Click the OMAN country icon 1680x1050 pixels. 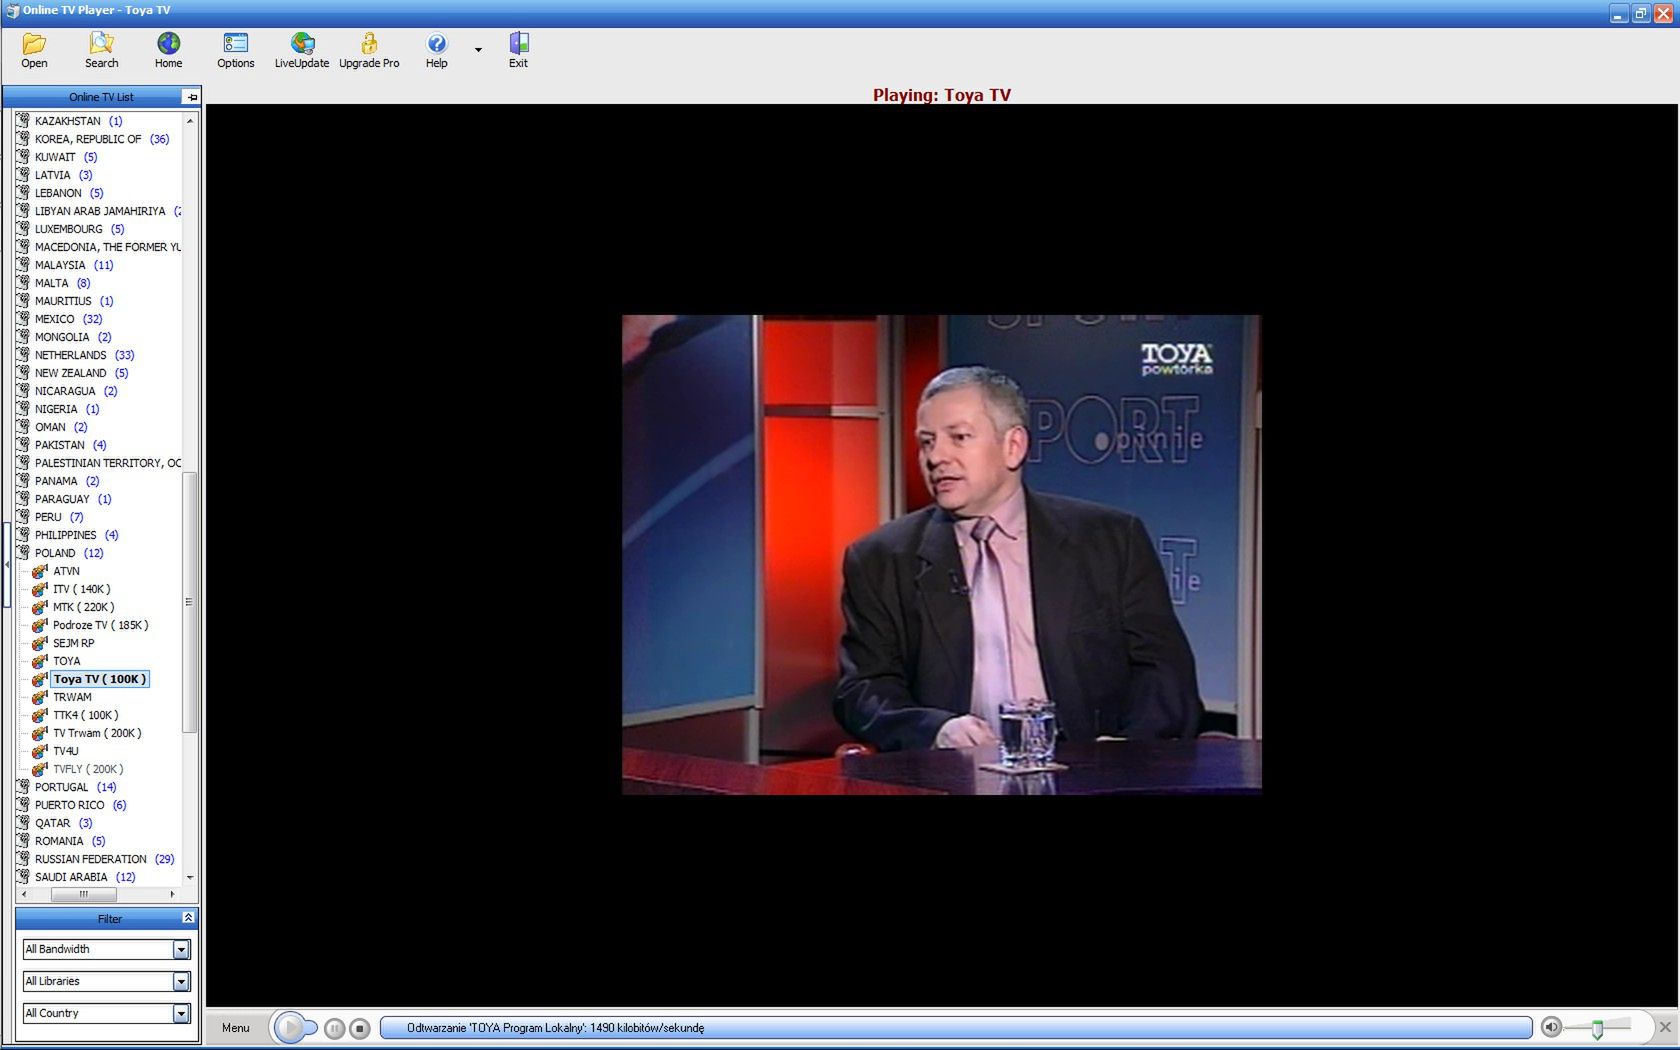coord(23,427)
